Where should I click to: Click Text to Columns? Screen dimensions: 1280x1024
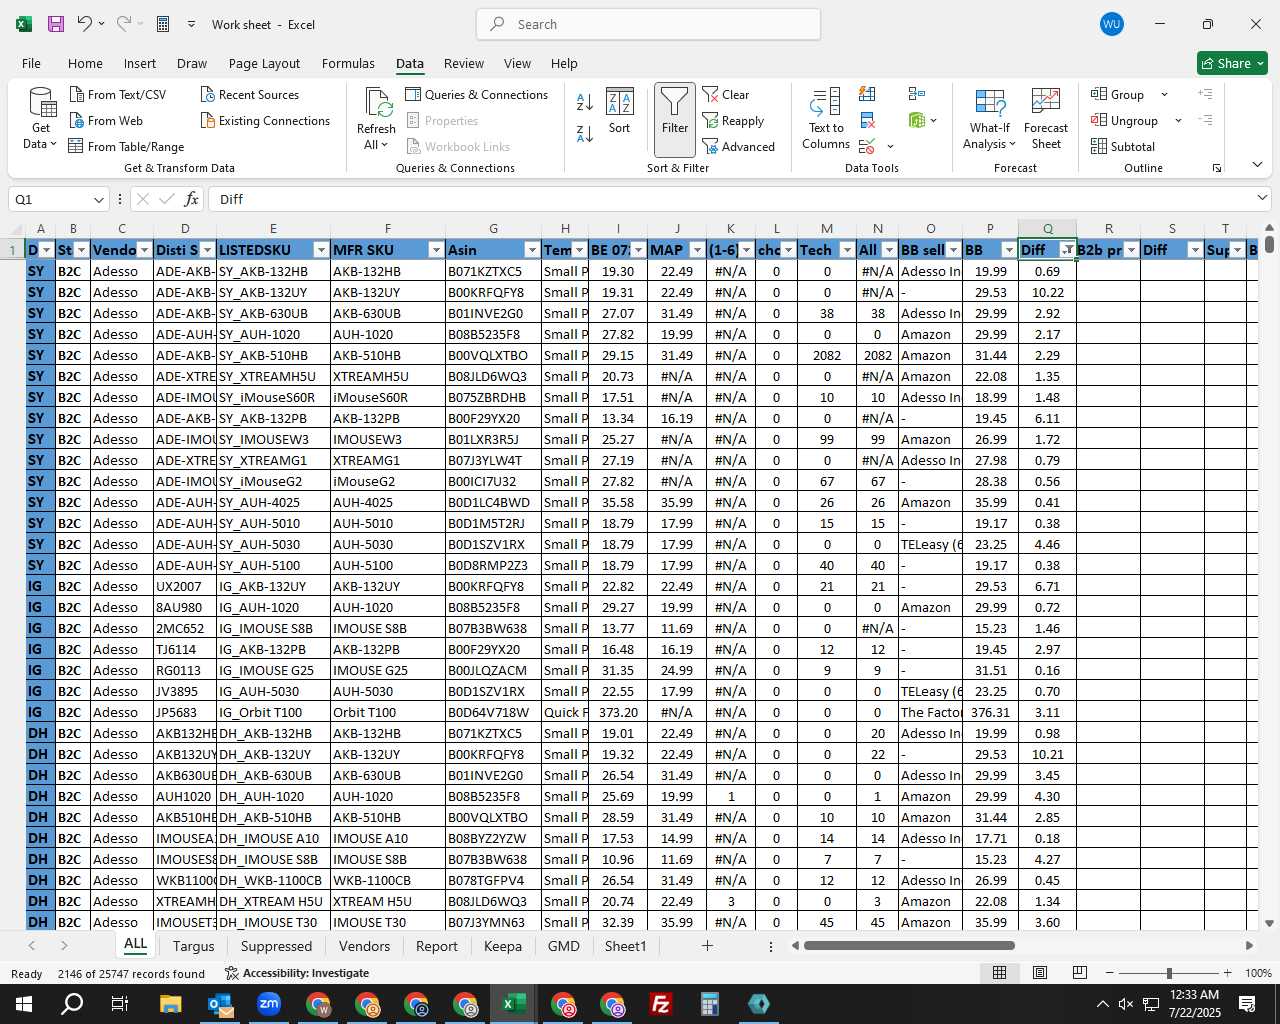coord(826,118)
